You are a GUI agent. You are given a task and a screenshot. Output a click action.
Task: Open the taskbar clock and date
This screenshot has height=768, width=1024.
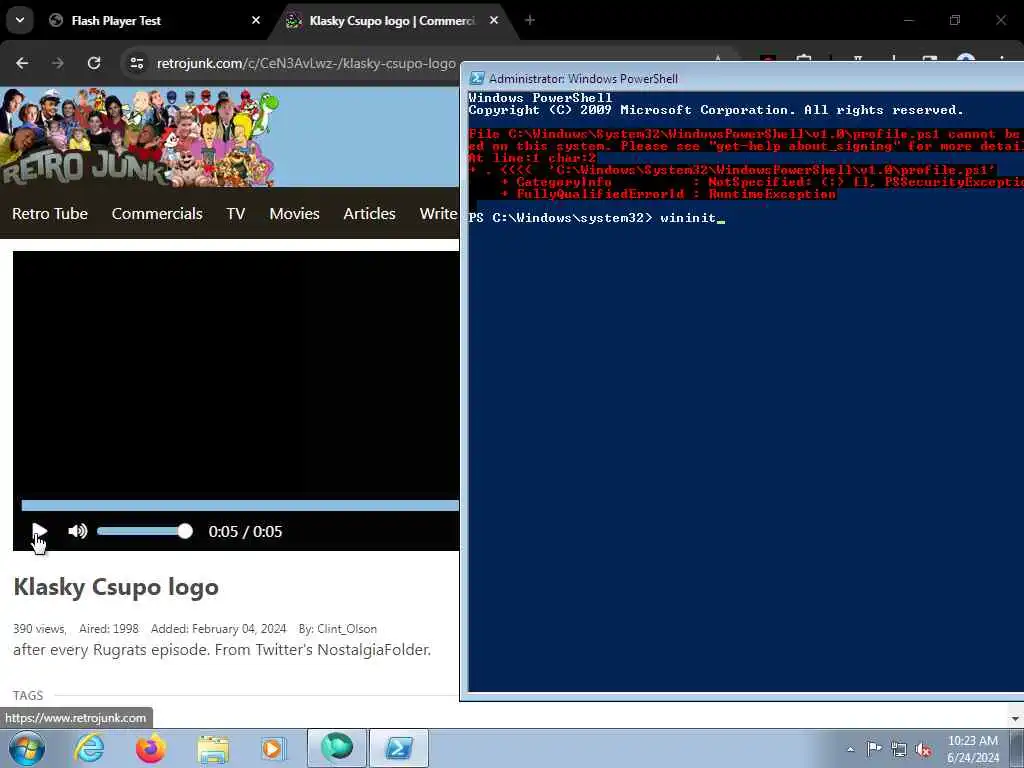point(973,749)
